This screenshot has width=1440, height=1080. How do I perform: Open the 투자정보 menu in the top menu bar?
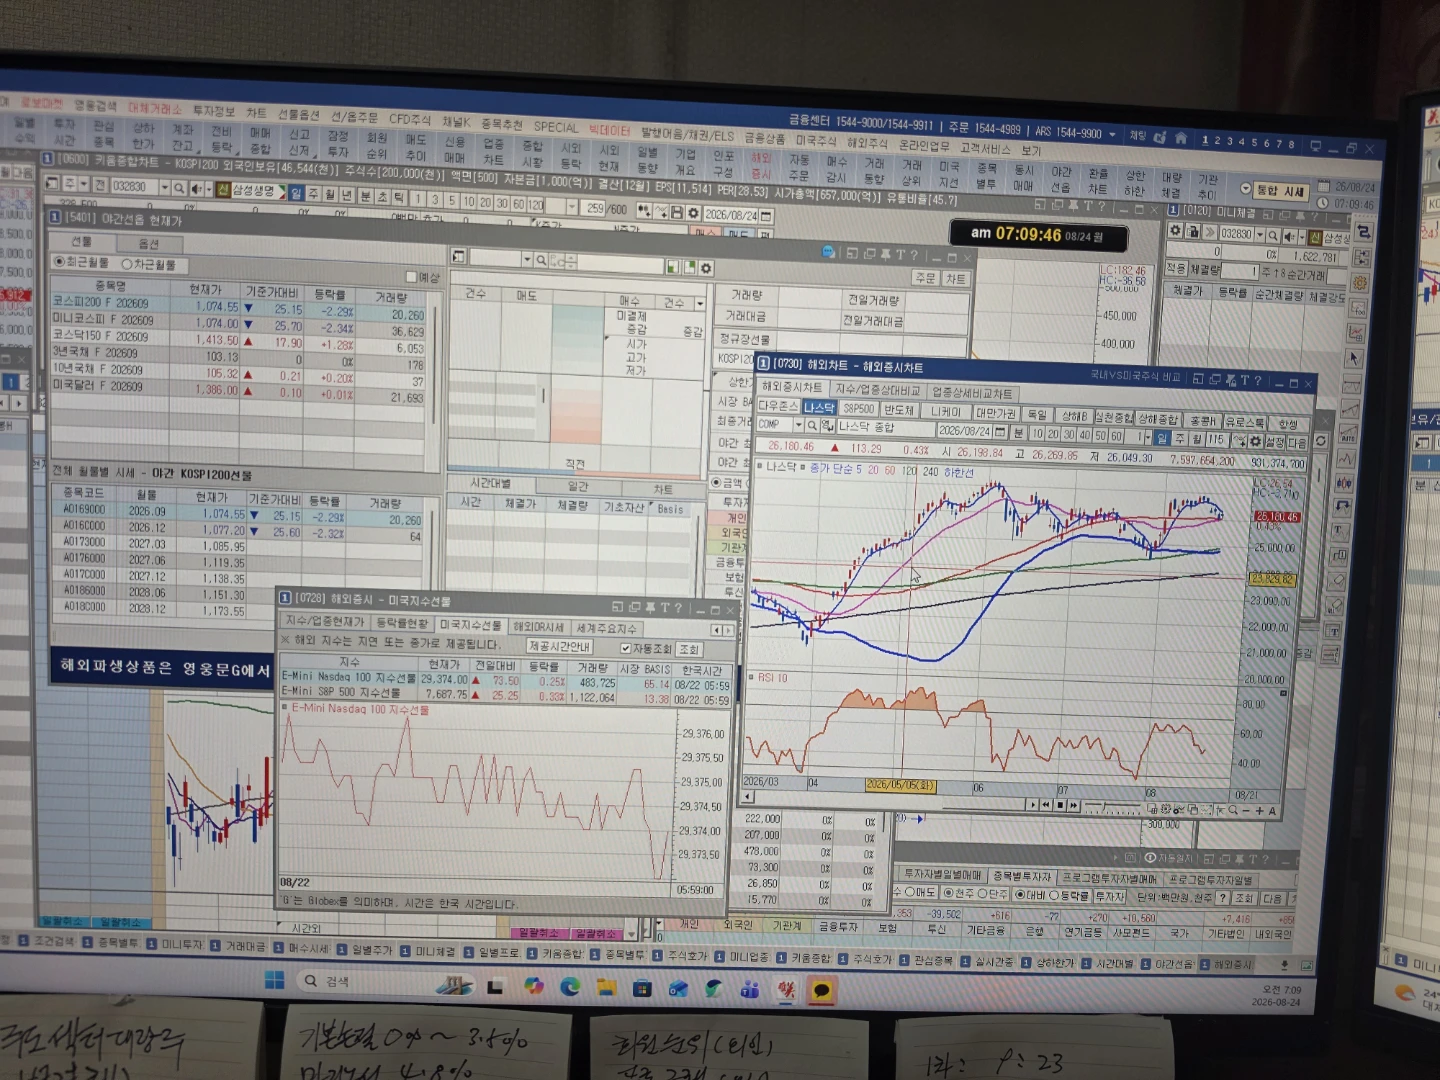(213, 111)
